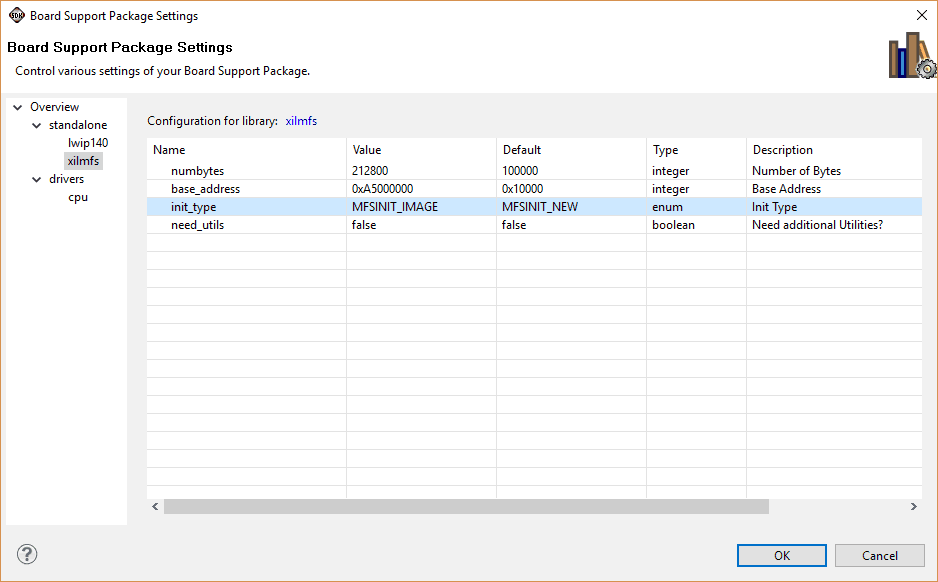The image size is (938, 582).
Task: Edit the numbytes value 212800
Action: click(420, 171)
